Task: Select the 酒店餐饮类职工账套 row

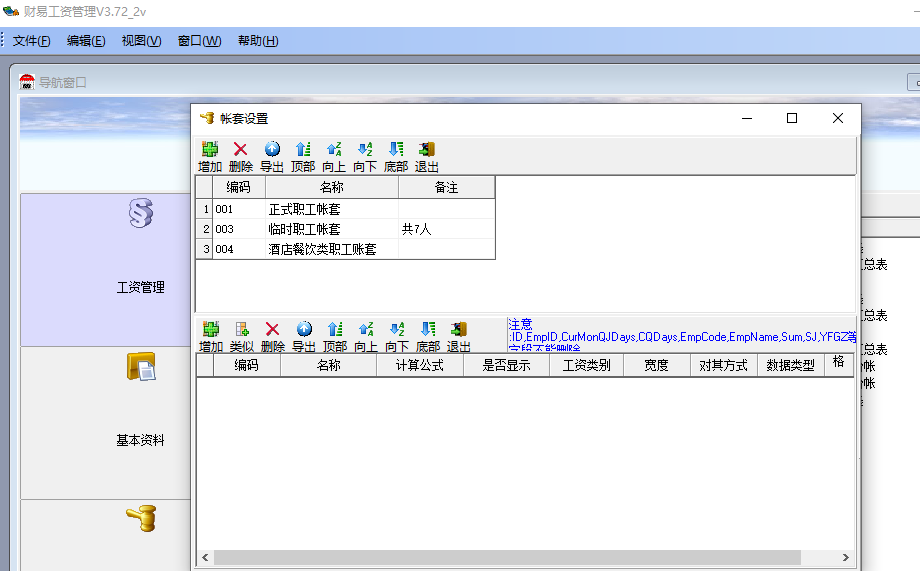Action: pyautogui.click(x=322, y=249)
